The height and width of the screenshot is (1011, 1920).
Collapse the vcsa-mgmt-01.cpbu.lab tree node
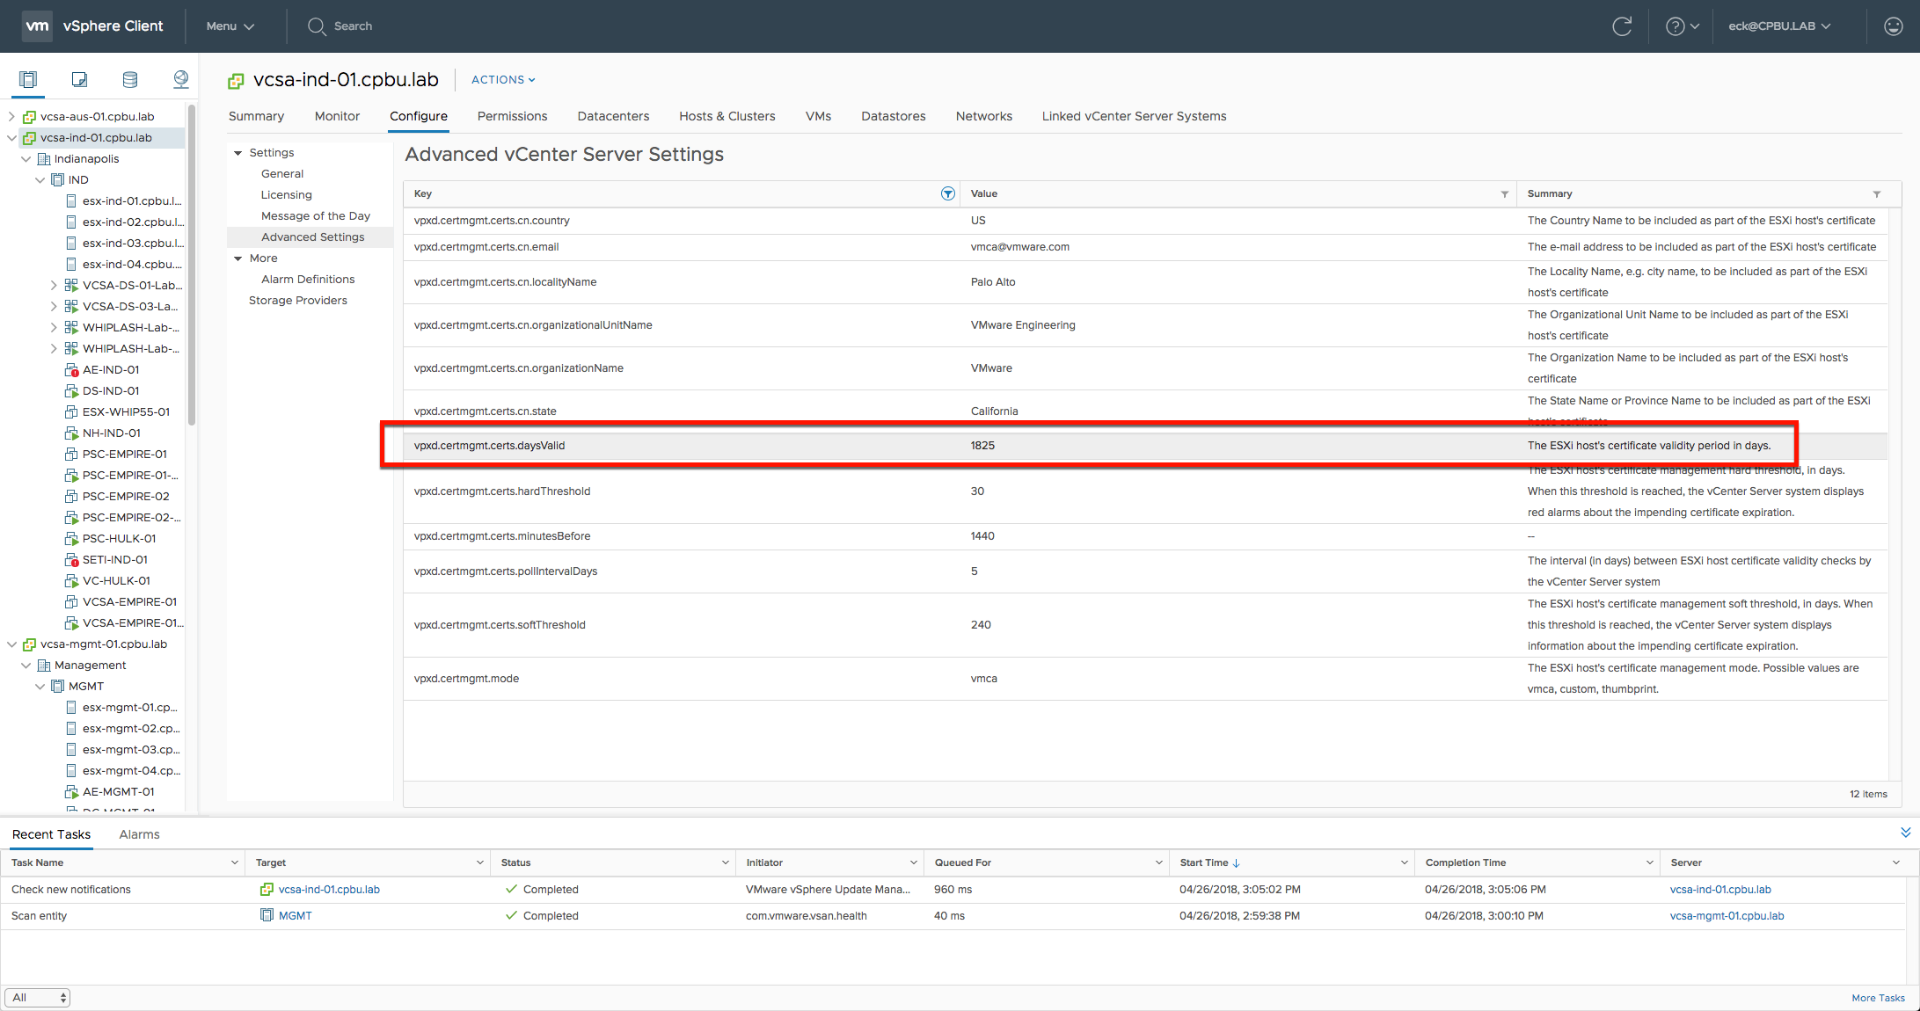12,644
